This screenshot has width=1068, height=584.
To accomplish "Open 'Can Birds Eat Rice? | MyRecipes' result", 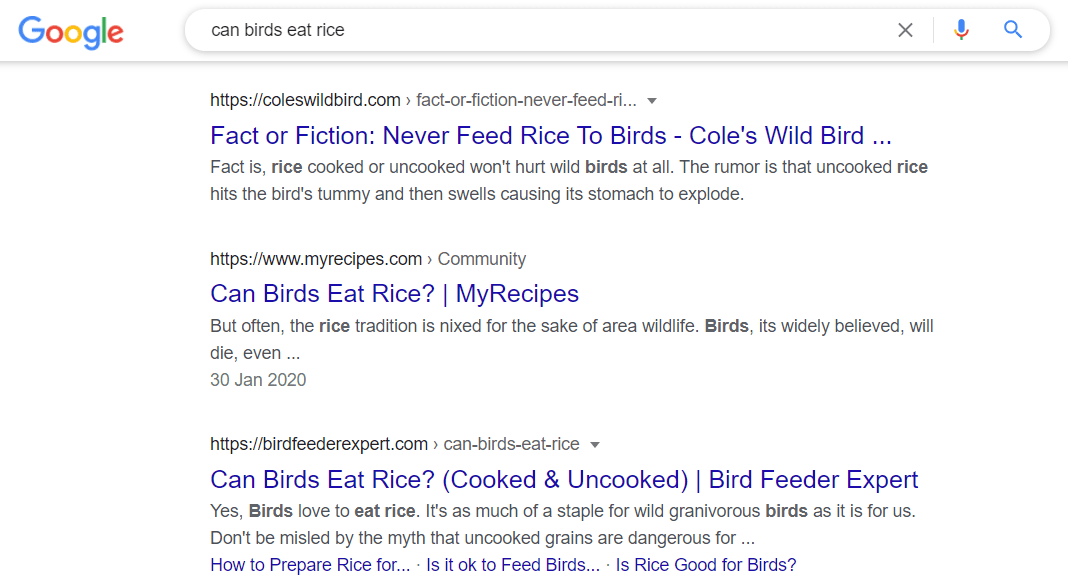I will coord(394,293).
